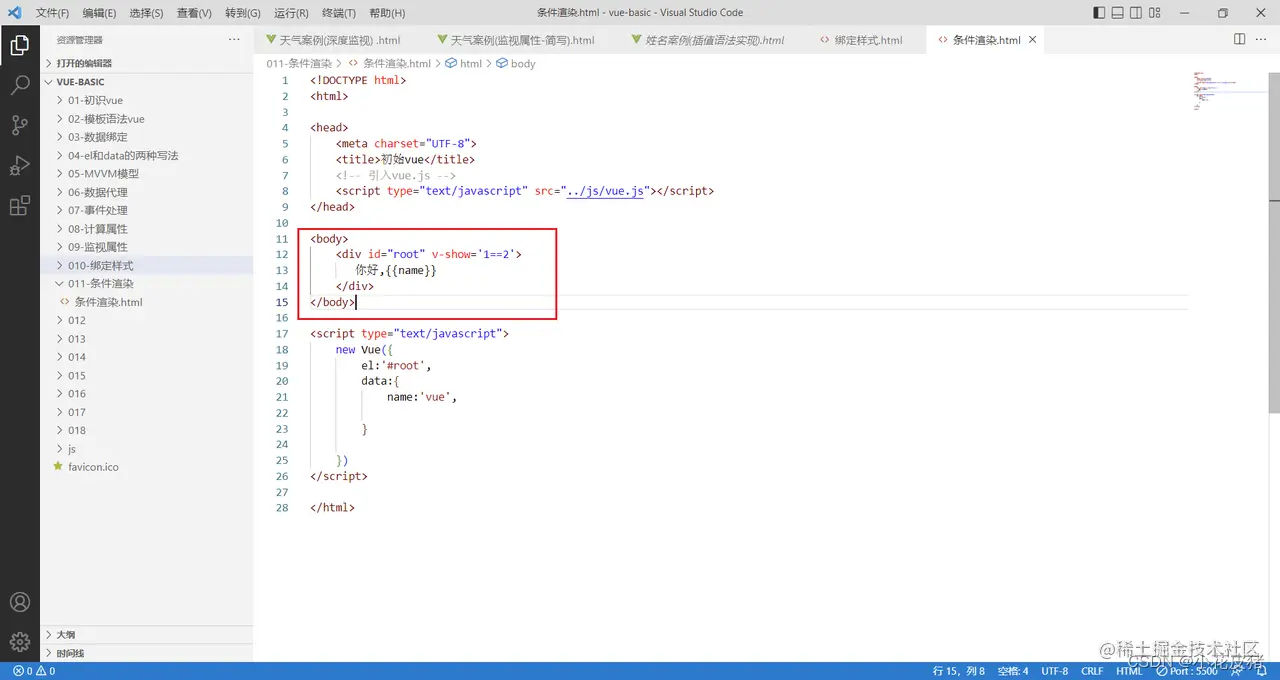Expand the 018 folder
Screen dimensions: 1280x680
point(146,430)
